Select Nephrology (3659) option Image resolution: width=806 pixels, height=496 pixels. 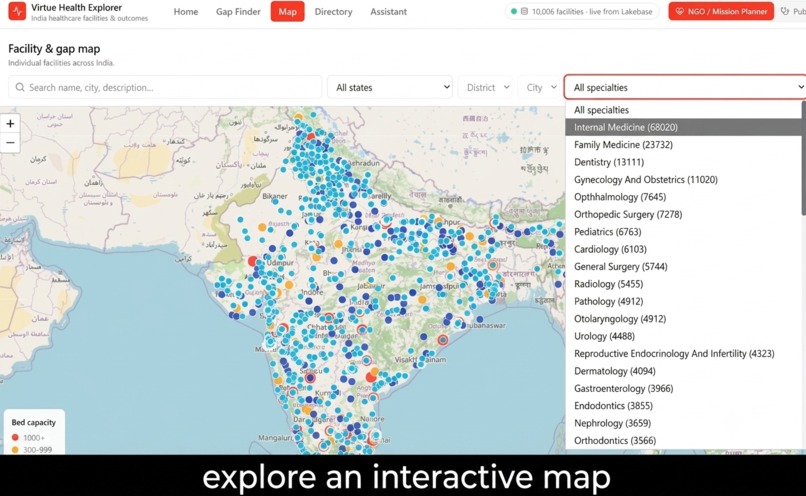click(x=683, y=423)
